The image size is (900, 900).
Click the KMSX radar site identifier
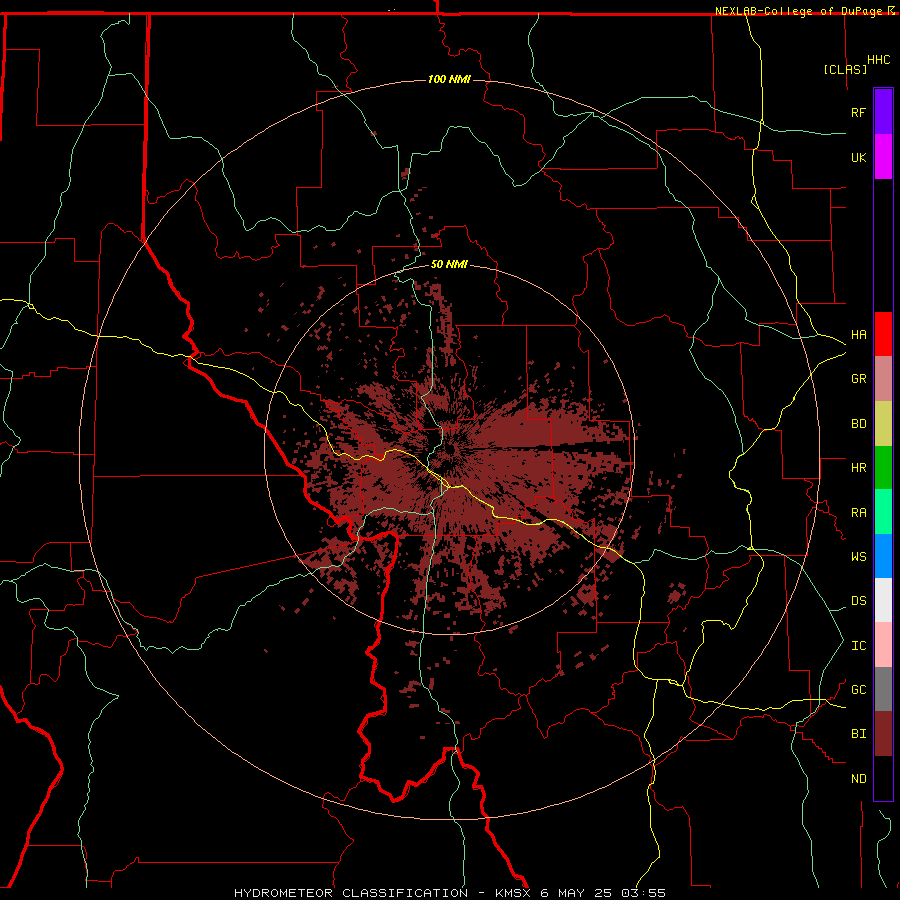(514, 893)
